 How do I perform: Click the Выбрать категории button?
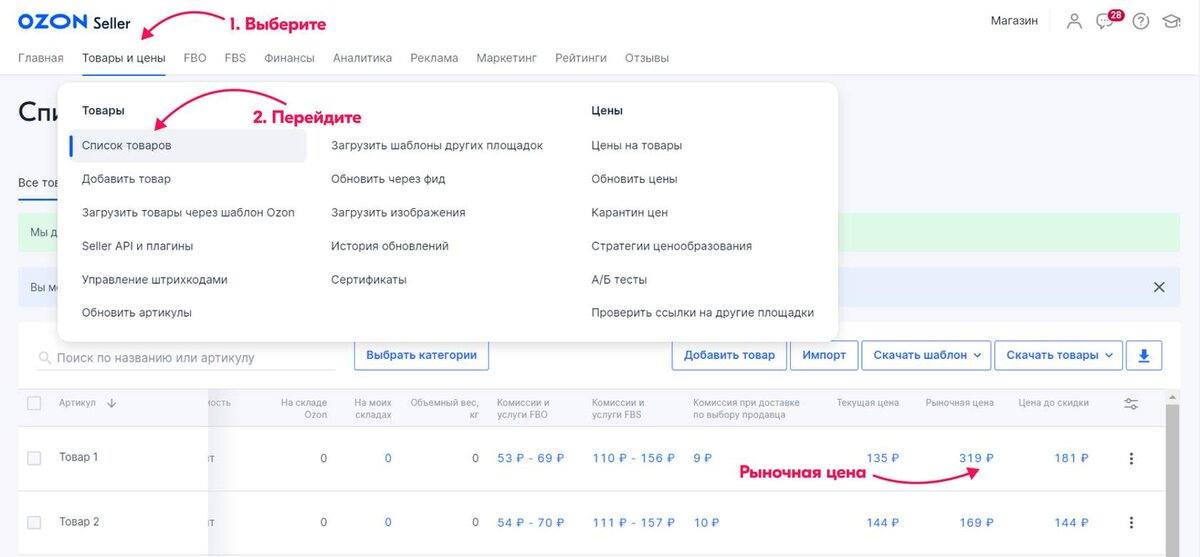(x=421, y=355)
